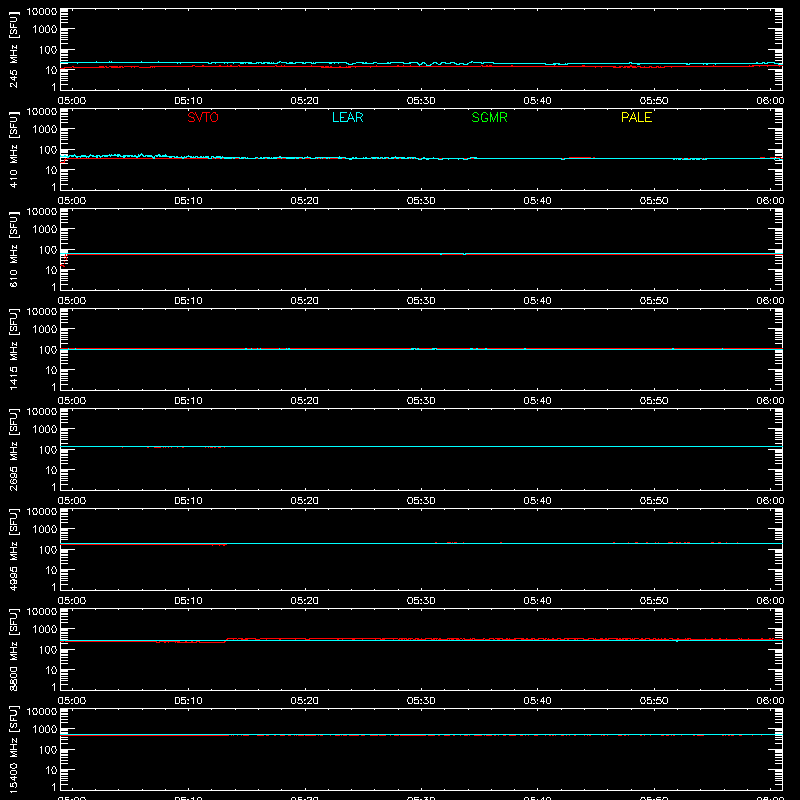Select the 1415 MHz [SFU] axis title
The image size is (800, 800).
coord(13,349)
